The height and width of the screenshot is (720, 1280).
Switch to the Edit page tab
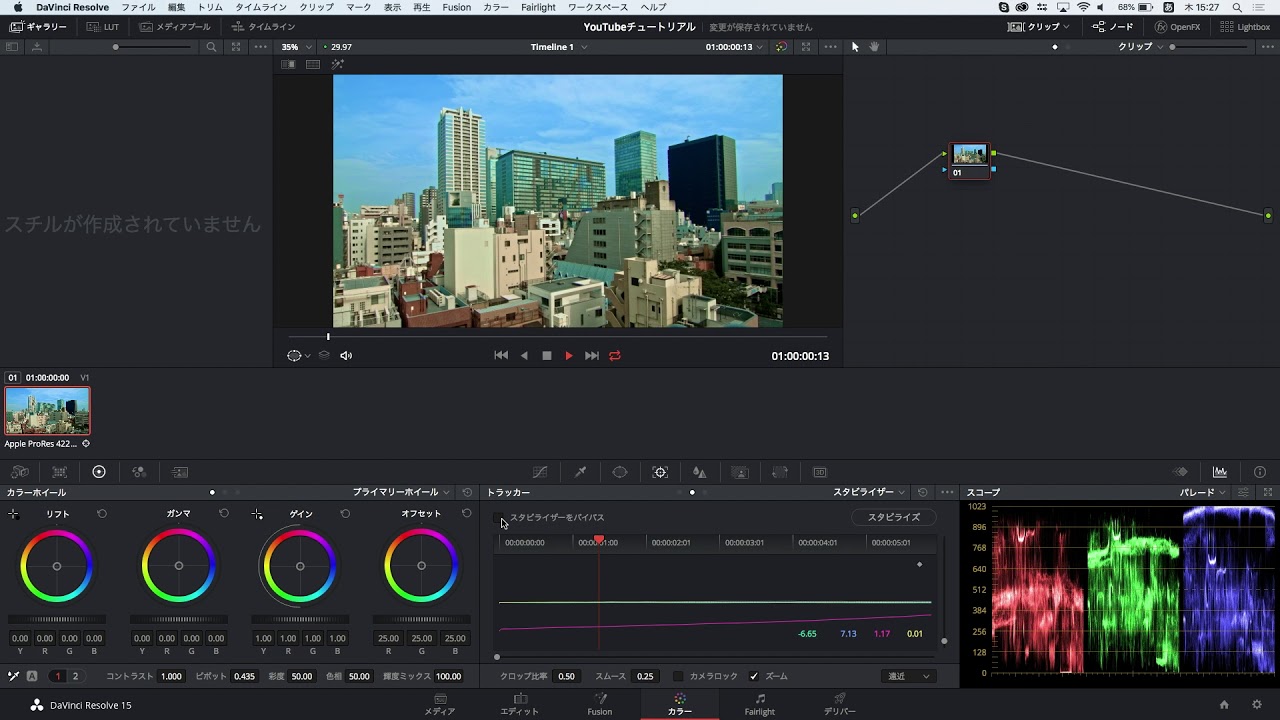(520, 705)
